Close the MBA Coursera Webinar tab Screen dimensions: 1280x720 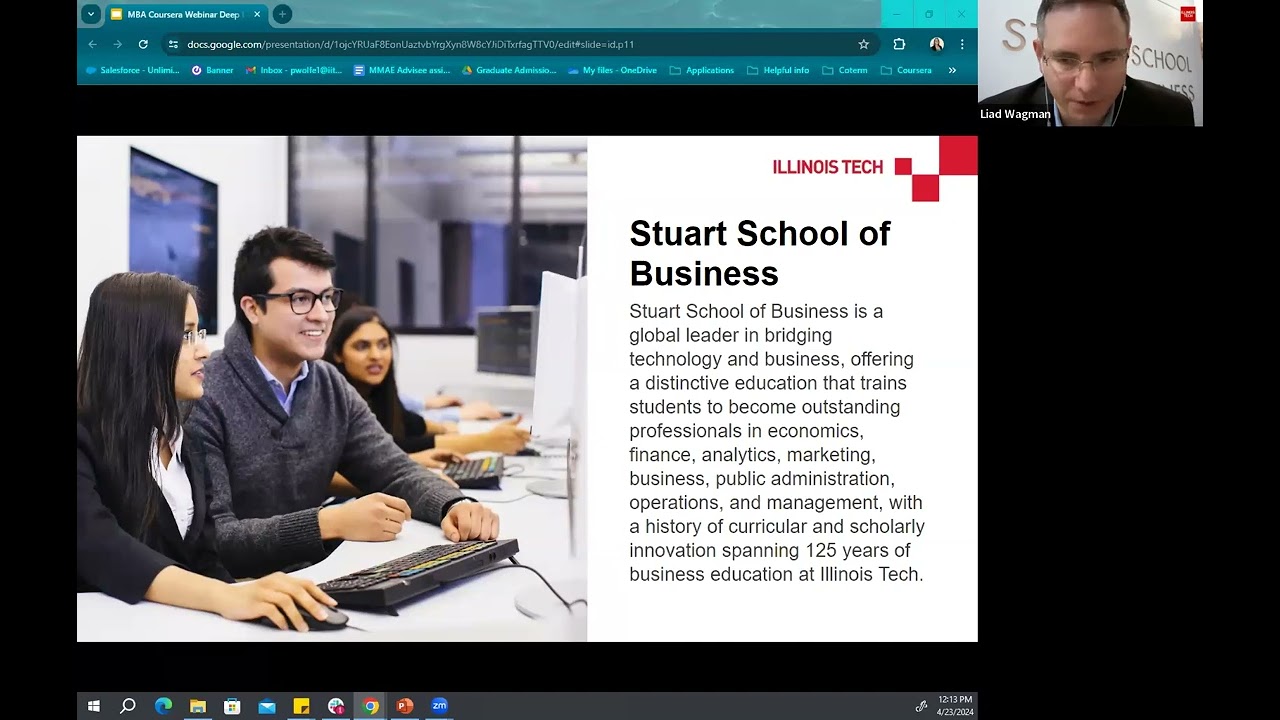pos(257,14)
